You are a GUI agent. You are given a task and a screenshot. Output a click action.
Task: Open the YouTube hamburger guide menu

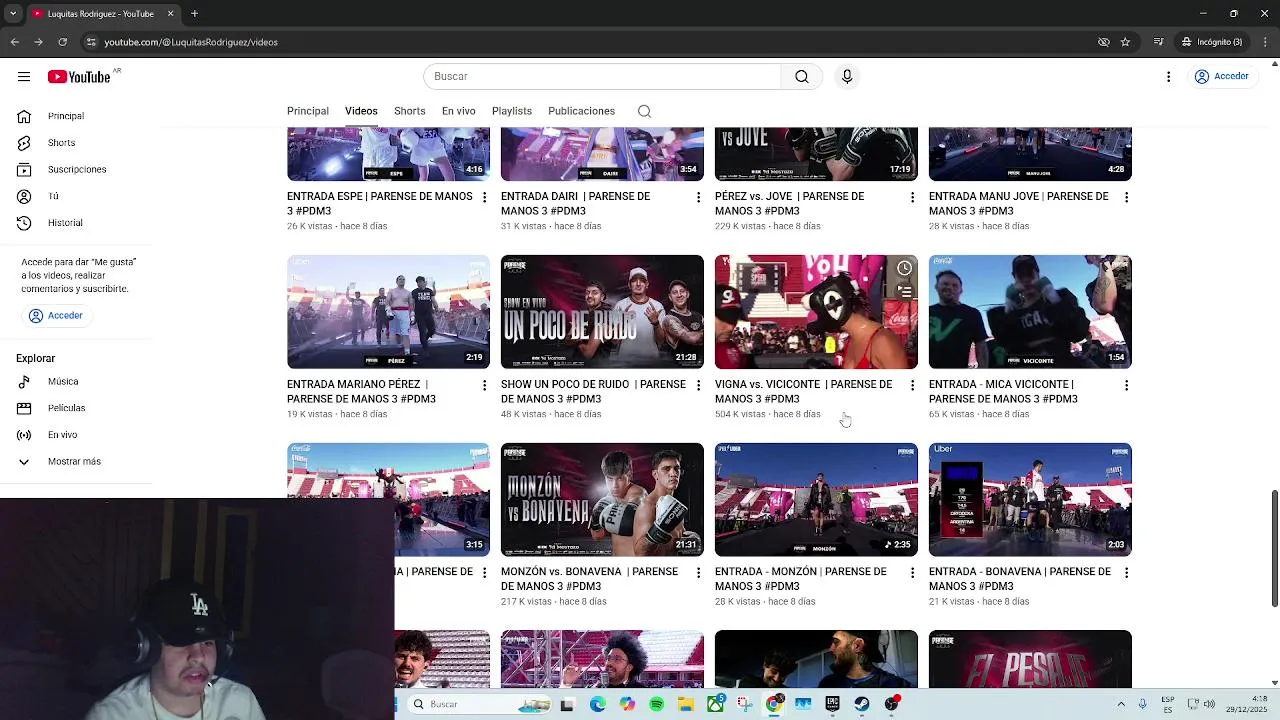pyautogui.click(x=23, y=76)
